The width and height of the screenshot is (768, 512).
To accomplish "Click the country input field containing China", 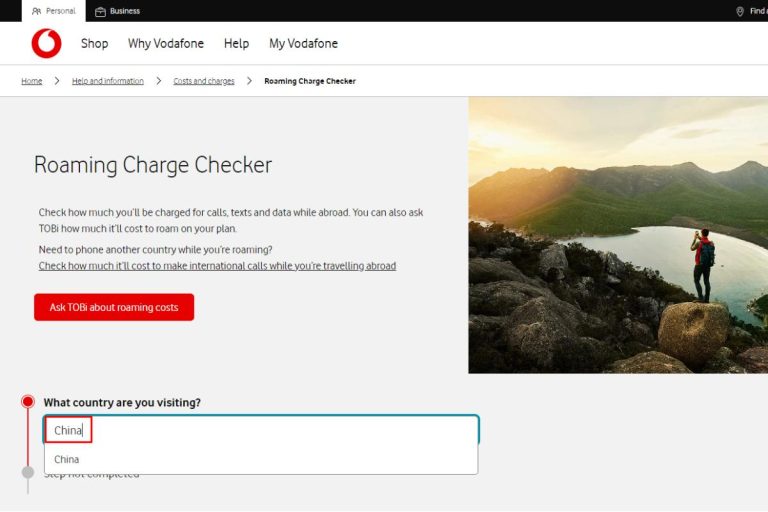I will click(x=260, y=430).
